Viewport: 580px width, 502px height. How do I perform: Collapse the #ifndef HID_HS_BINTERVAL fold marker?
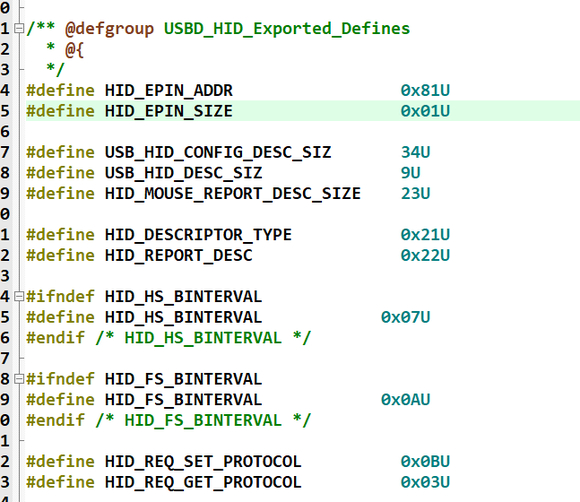[x=19, y=296]
